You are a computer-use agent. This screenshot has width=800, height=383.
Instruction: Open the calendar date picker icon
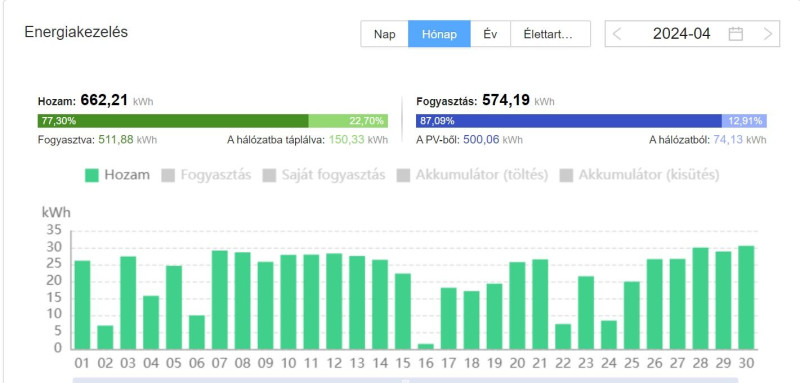tap(735, 34)
